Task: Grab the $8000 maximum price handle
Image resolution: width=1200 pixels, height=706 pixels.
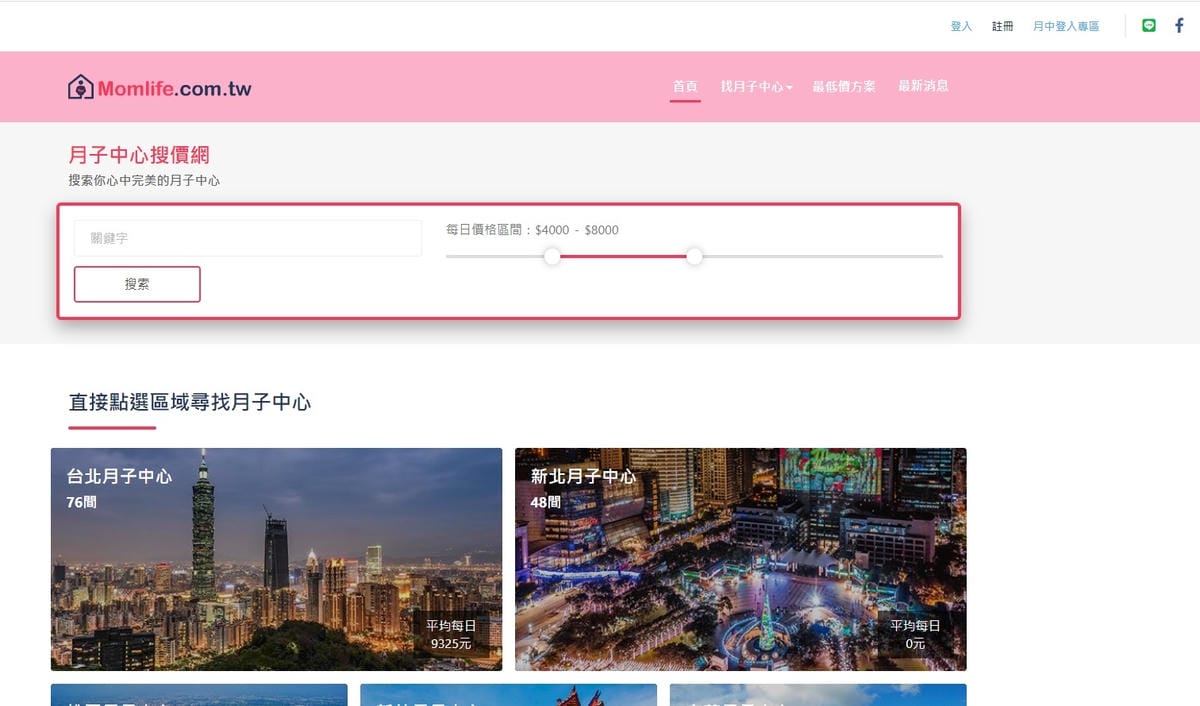Action: [694, 257]
